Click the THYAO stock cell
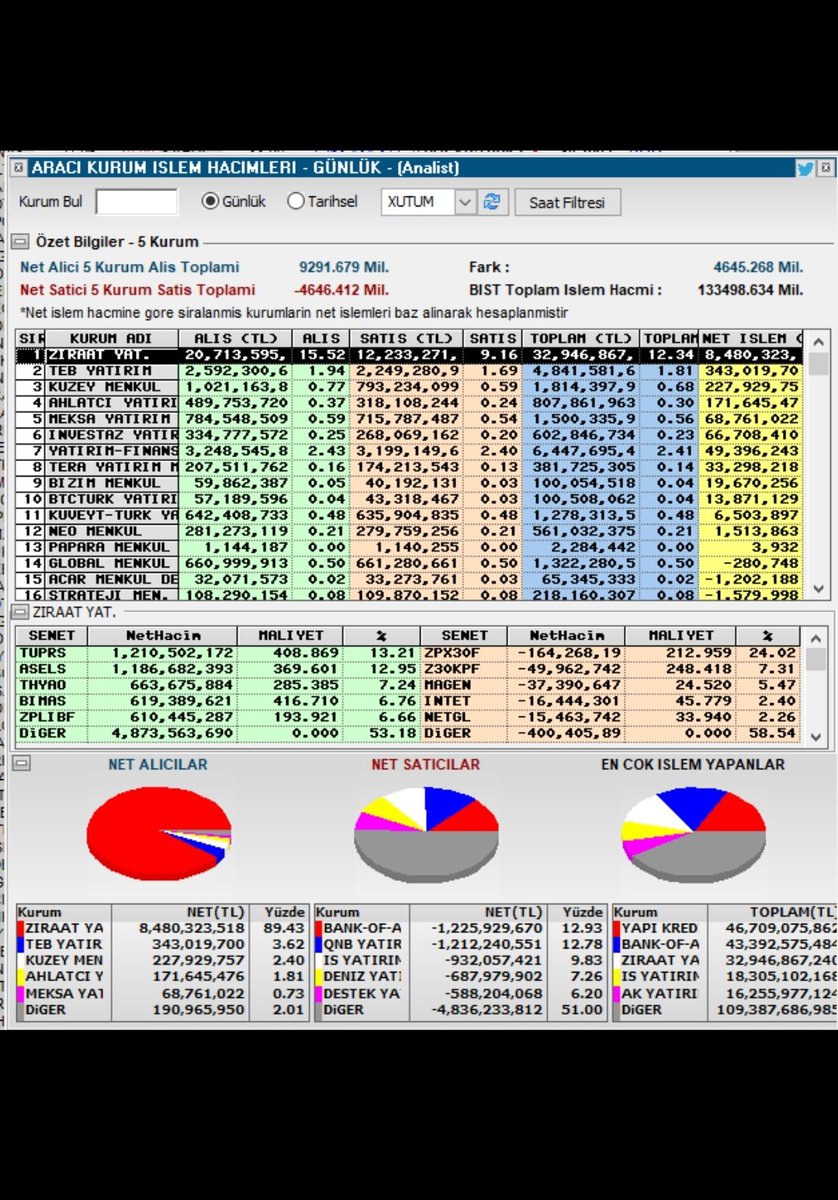 click(52, 685)
